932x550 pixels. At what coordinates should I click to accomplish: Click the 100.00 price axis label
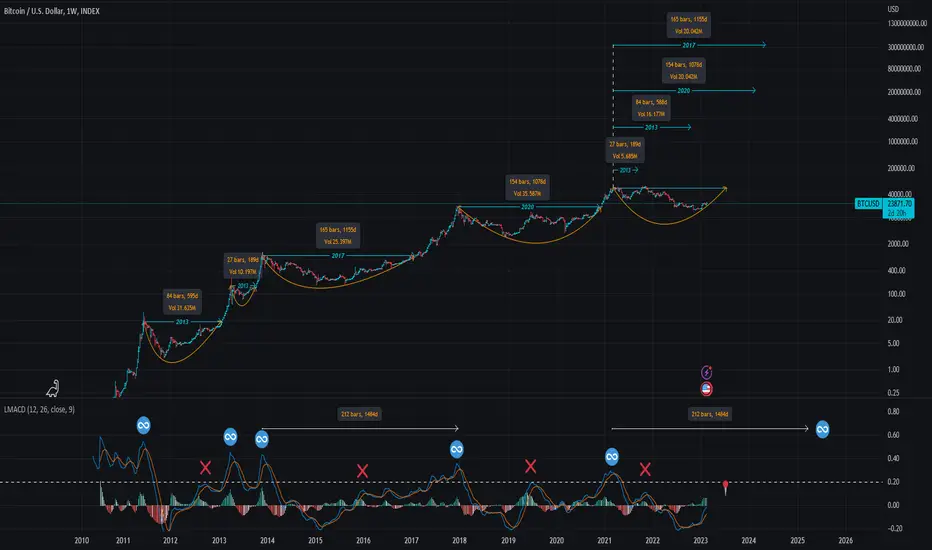point(896,294)
